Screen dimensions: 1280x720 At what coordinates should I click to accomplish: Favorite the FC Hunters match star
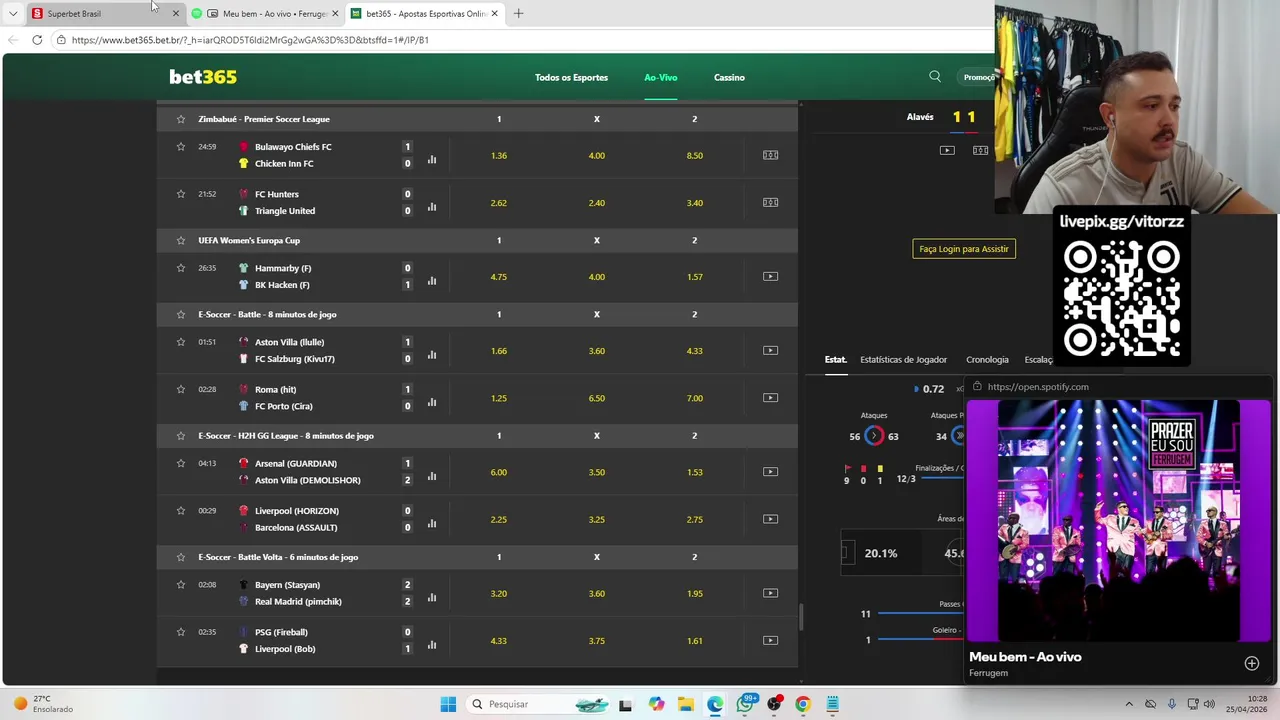(181, 194)
